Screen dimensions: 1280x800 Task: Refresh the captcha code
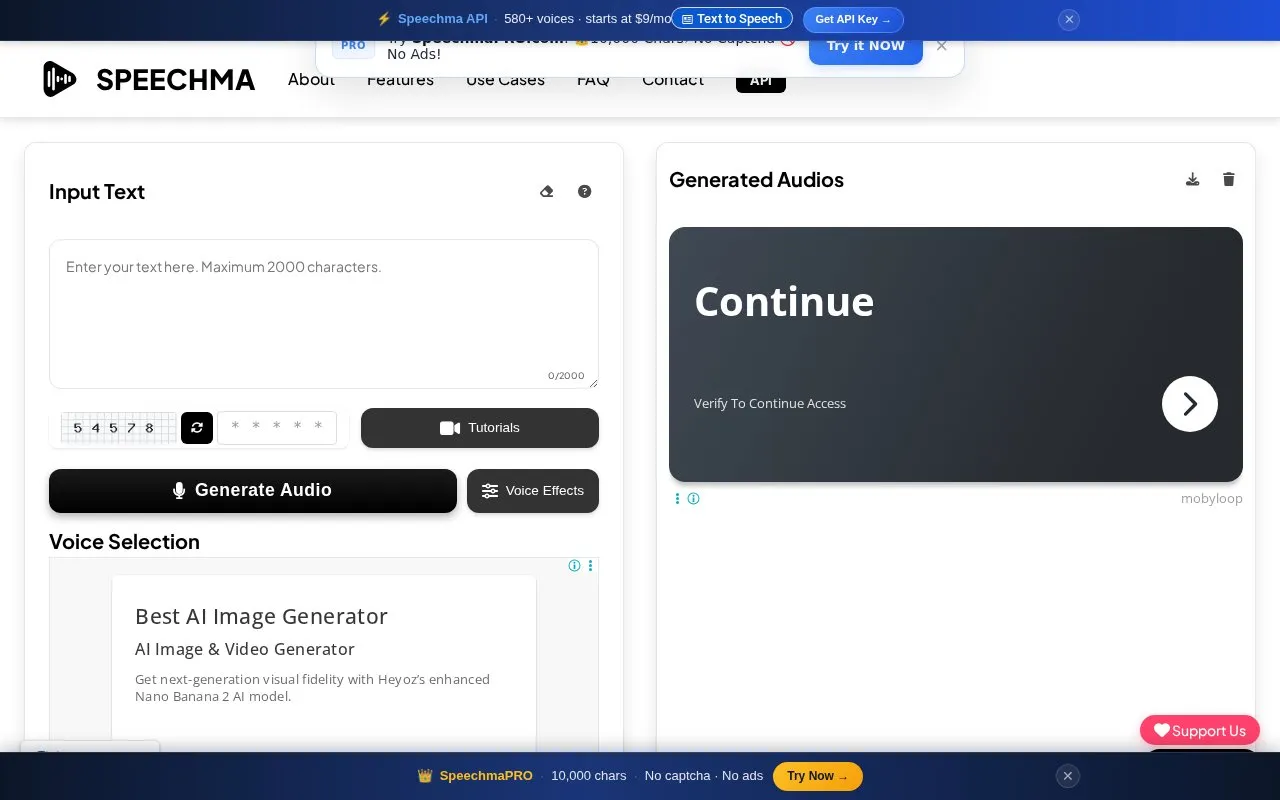[197, 428]
